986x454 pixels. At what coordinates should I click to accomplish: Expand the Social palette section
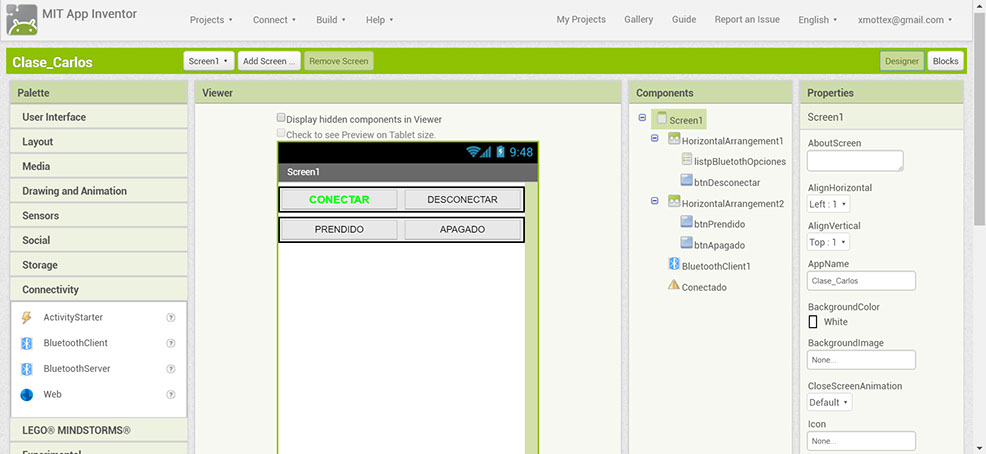[99, 240]
